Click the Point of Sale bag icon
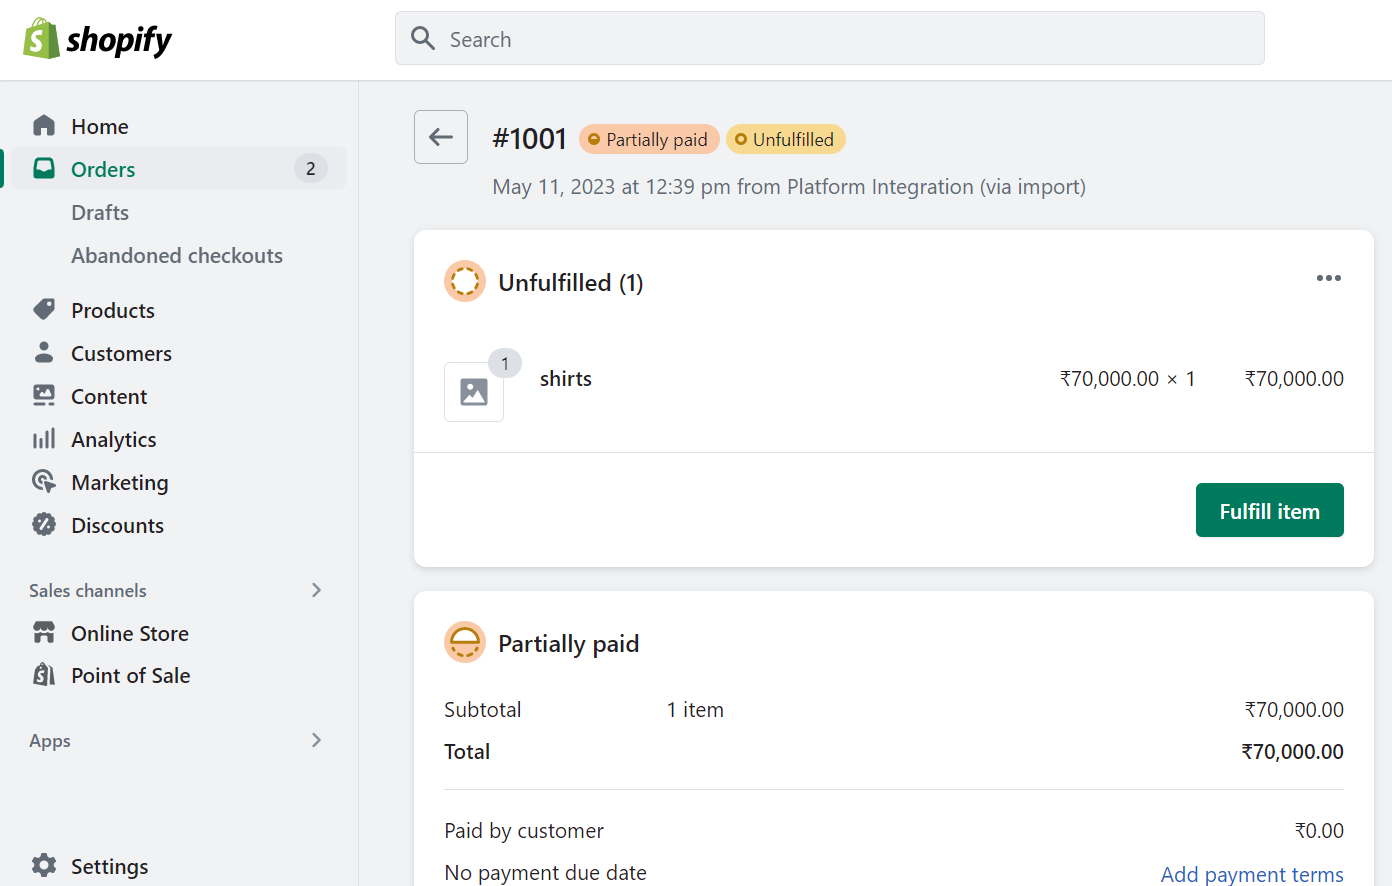 [44, 675]
